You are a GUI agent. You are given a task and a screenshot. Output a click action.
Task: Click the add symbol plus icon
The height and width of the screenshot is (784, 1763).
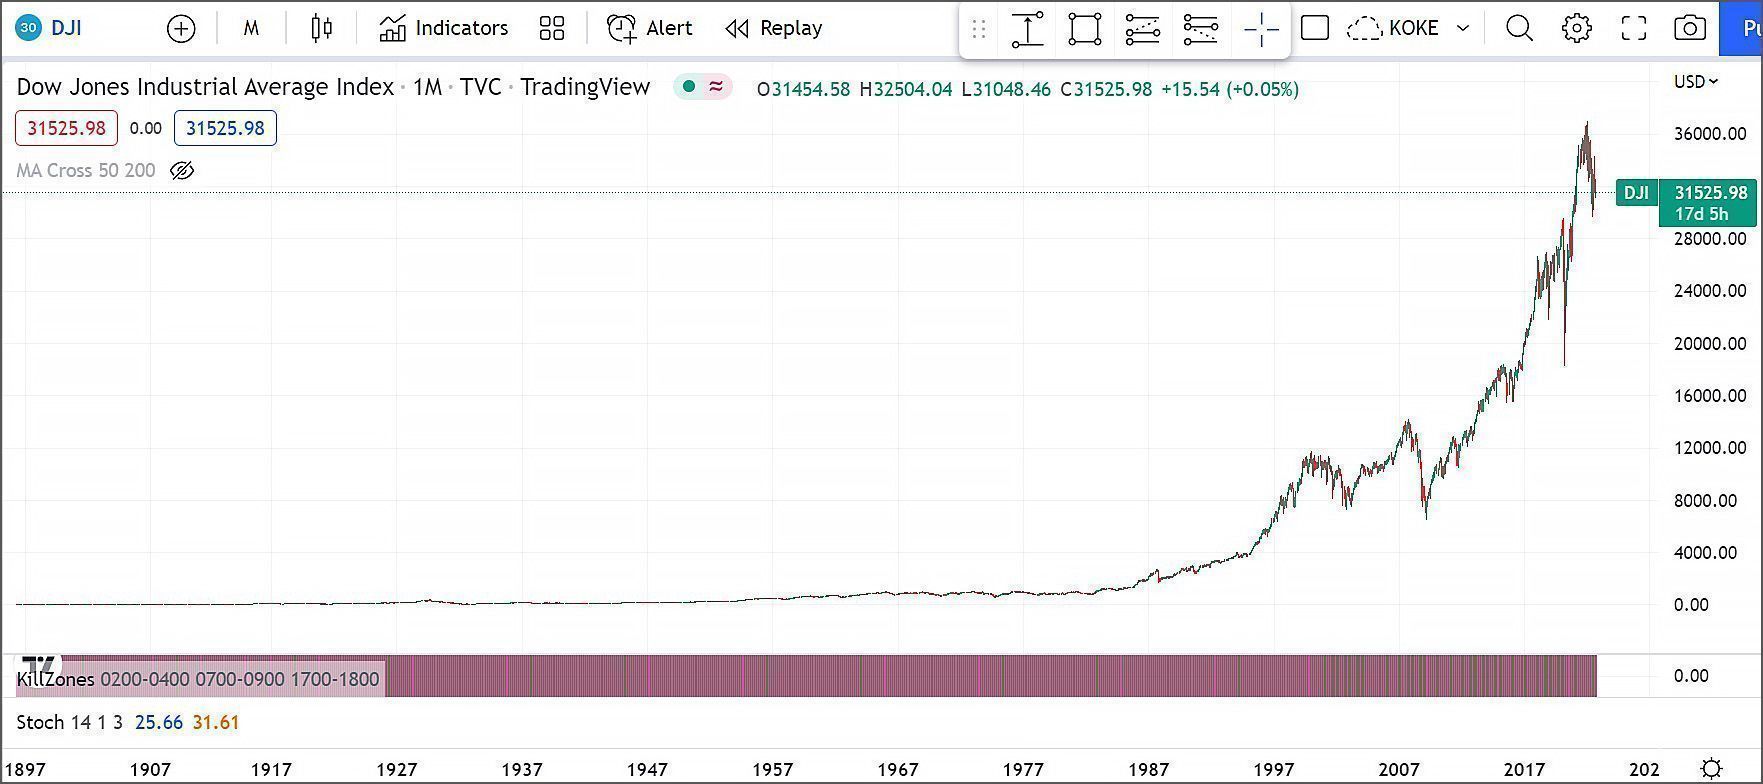181,29
